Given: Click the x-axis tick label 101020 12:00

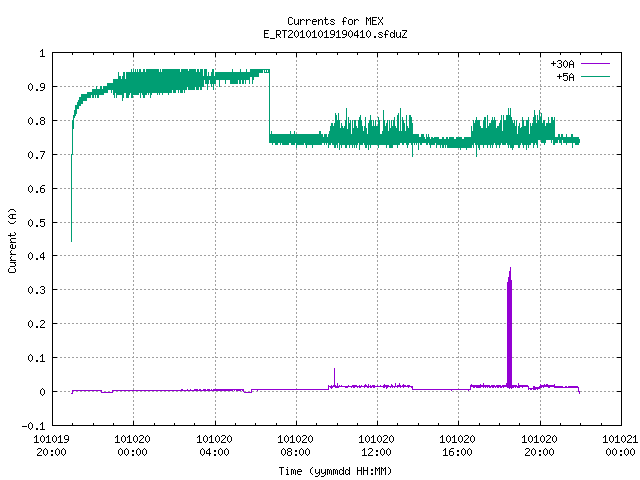Looking at the screenshot, I should (376, 445).
